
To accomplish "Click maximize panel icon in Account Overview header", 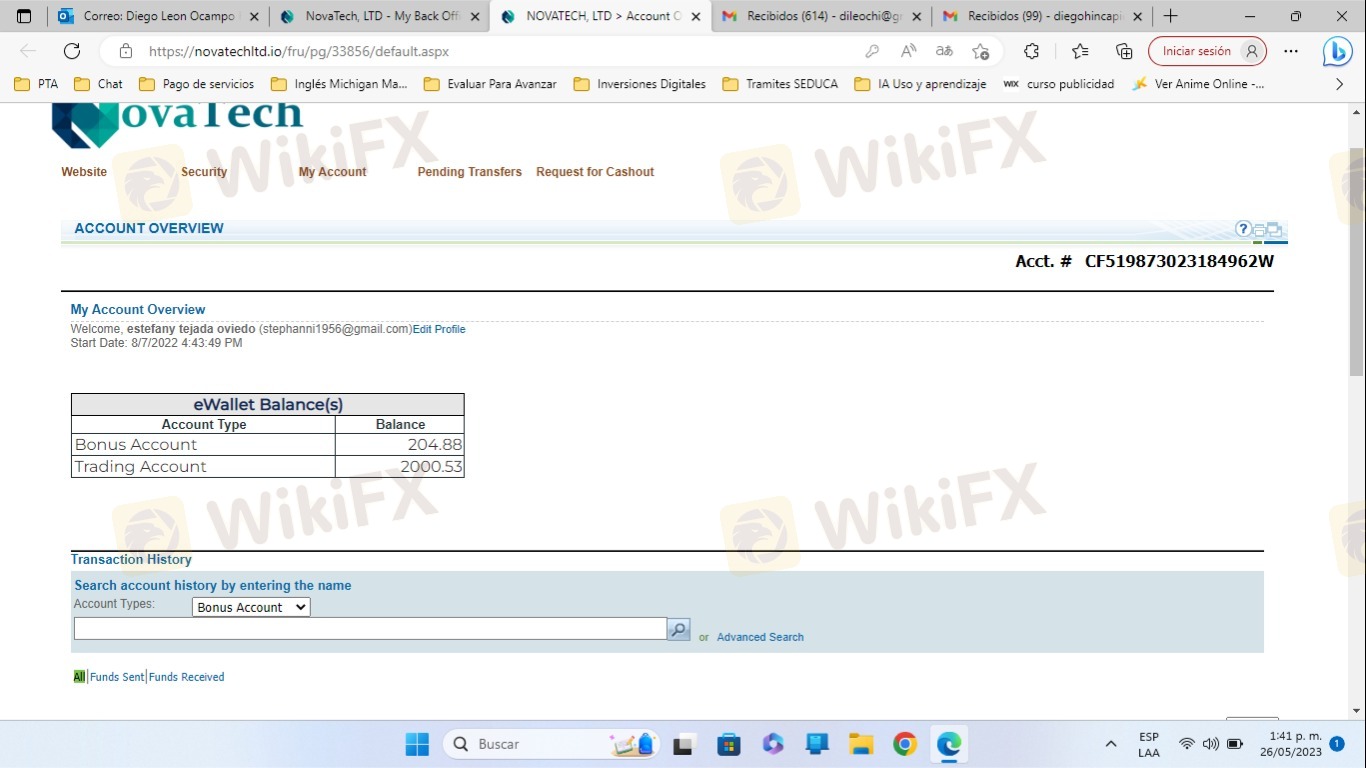I will click(x=1274, y=230).
